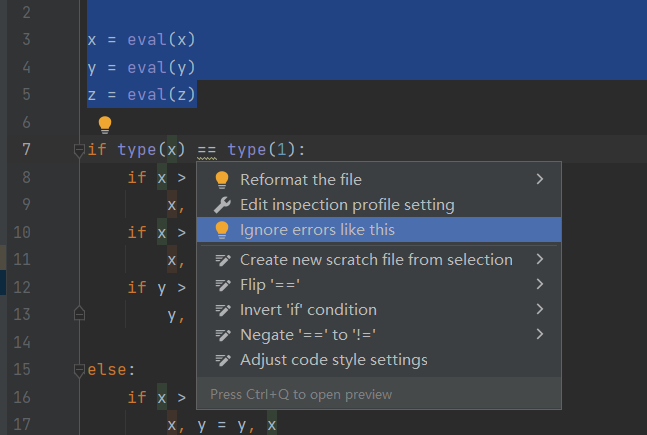Open 'Edit inspection profile setting'

(379, 205)
